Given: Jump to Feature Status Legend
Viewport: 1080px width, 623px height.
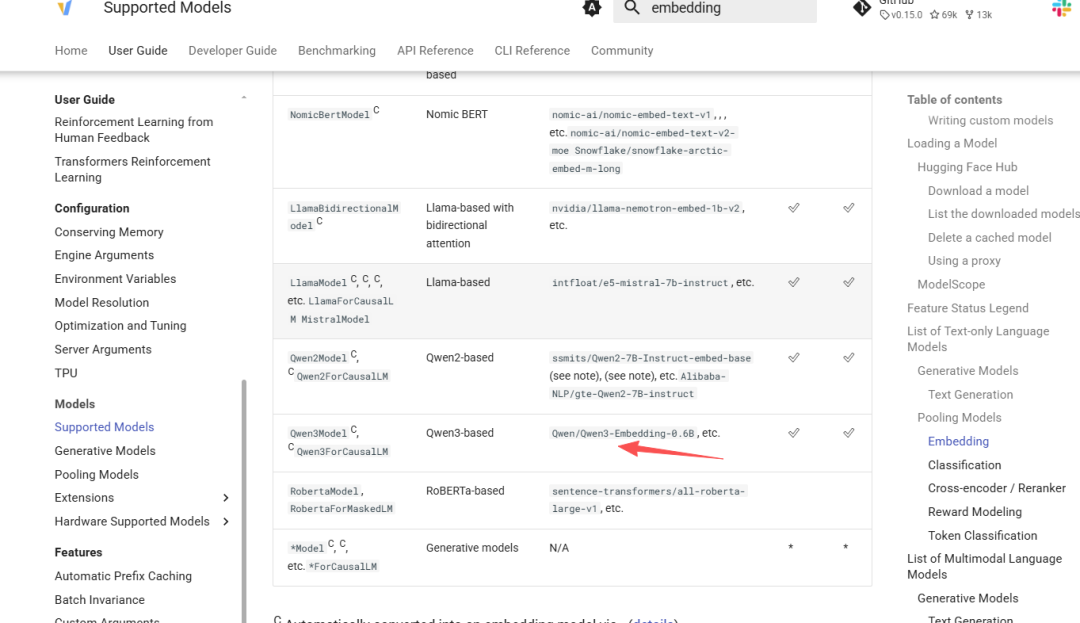Looking at the screenshot, I should tap(968, 308).
